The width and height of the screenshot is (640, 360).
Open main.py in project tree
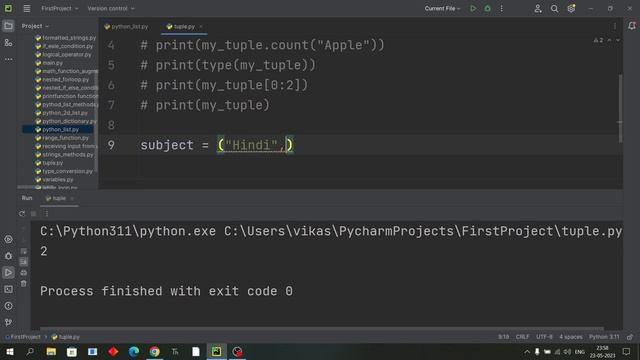[49, 63]
